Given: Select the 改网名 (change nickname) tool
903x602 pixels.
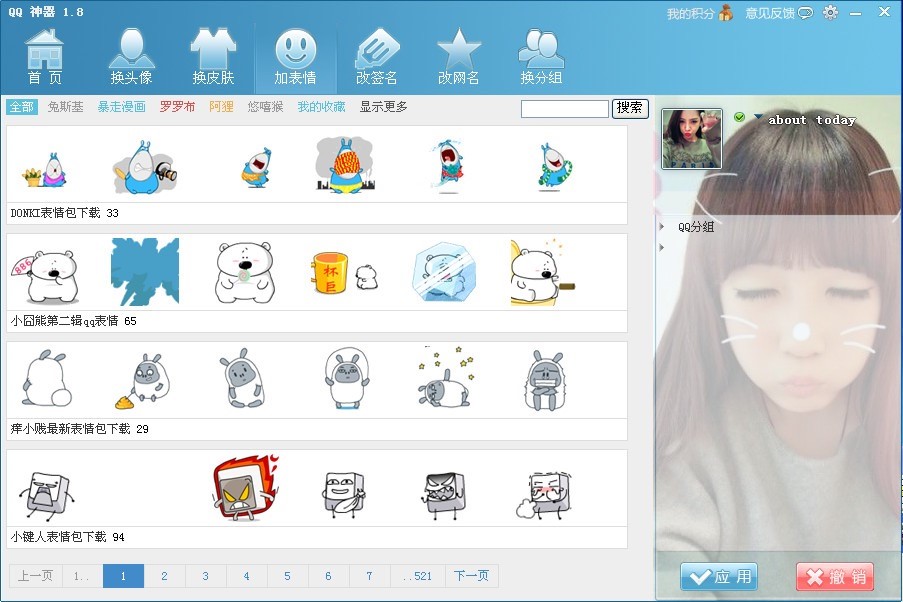Looking at the screenshot, I should [x=458, y=55].
